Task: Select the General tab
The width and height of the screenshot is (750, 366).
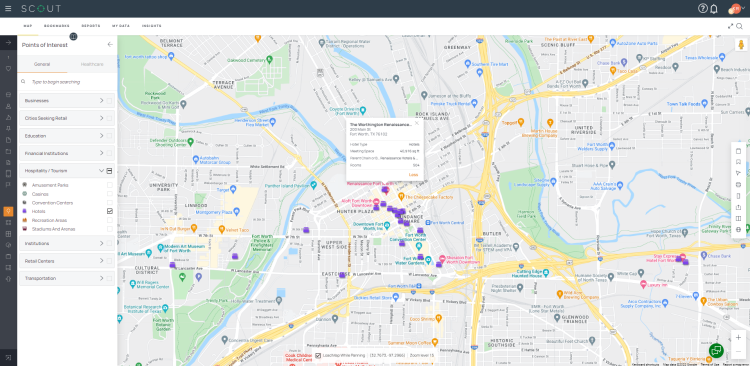Action: tap(42, 64)
